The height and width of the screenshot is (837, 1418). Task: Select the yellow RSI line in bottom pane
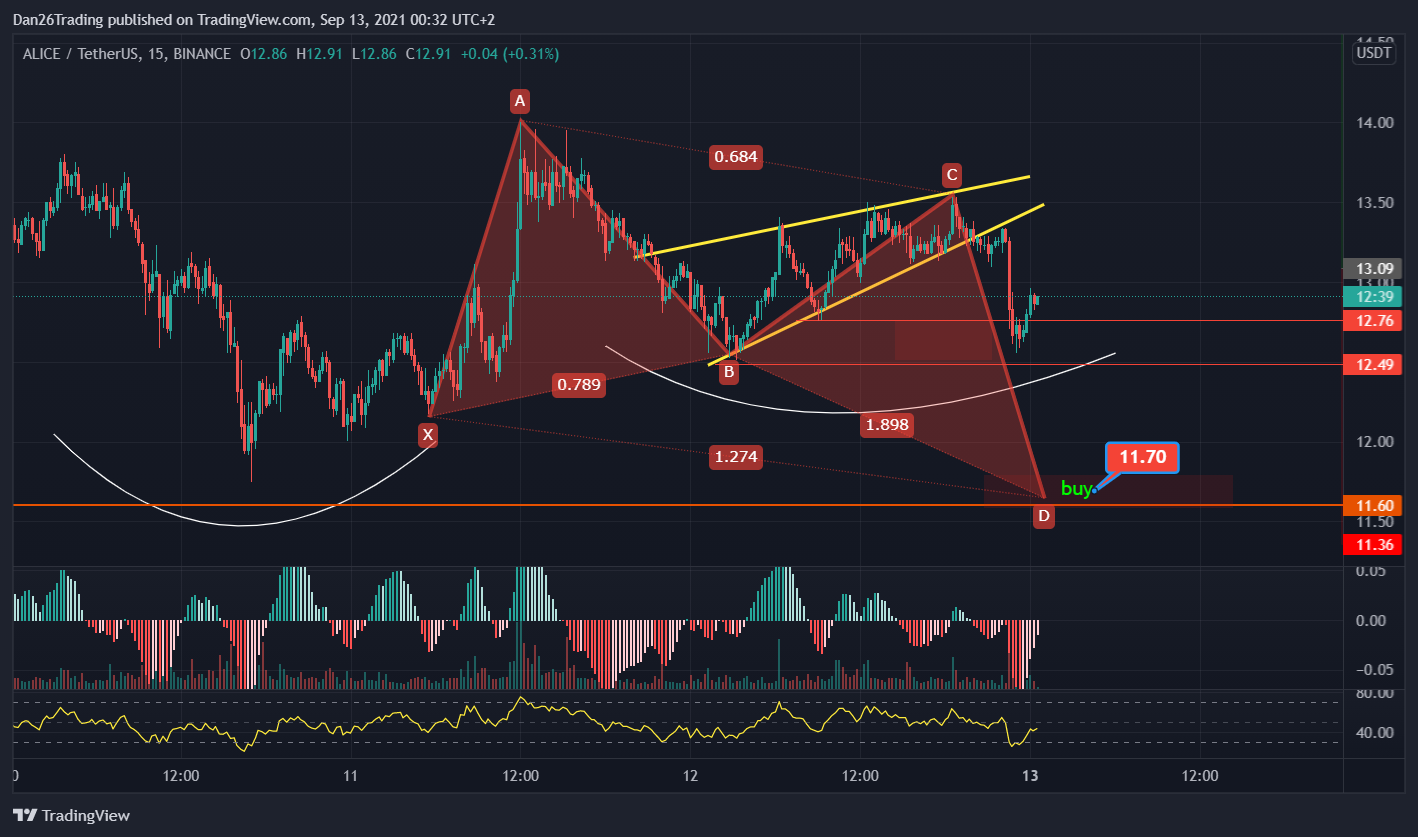526,721
